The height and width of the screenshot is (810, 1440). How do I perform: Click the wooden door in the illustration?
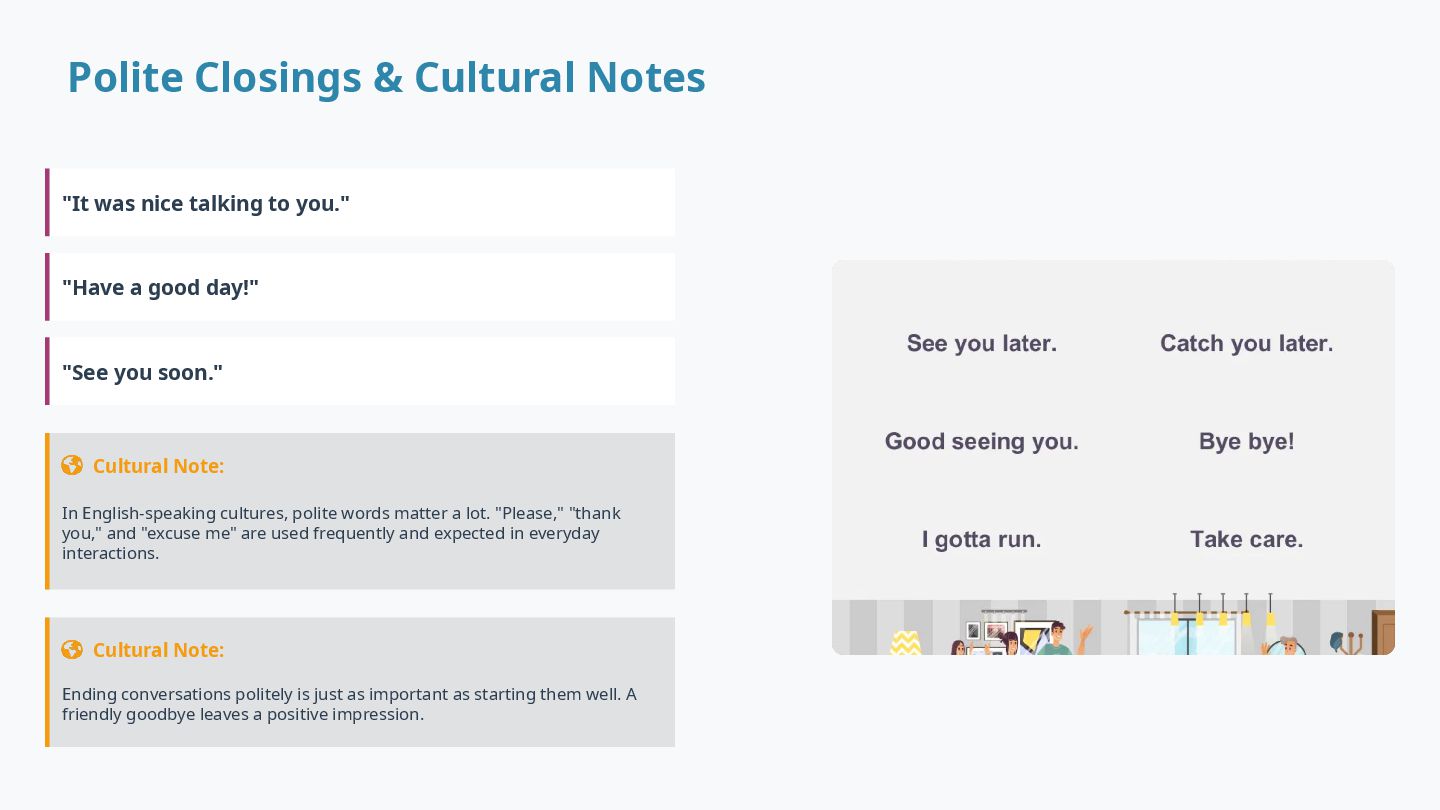tap(1383, 633)
